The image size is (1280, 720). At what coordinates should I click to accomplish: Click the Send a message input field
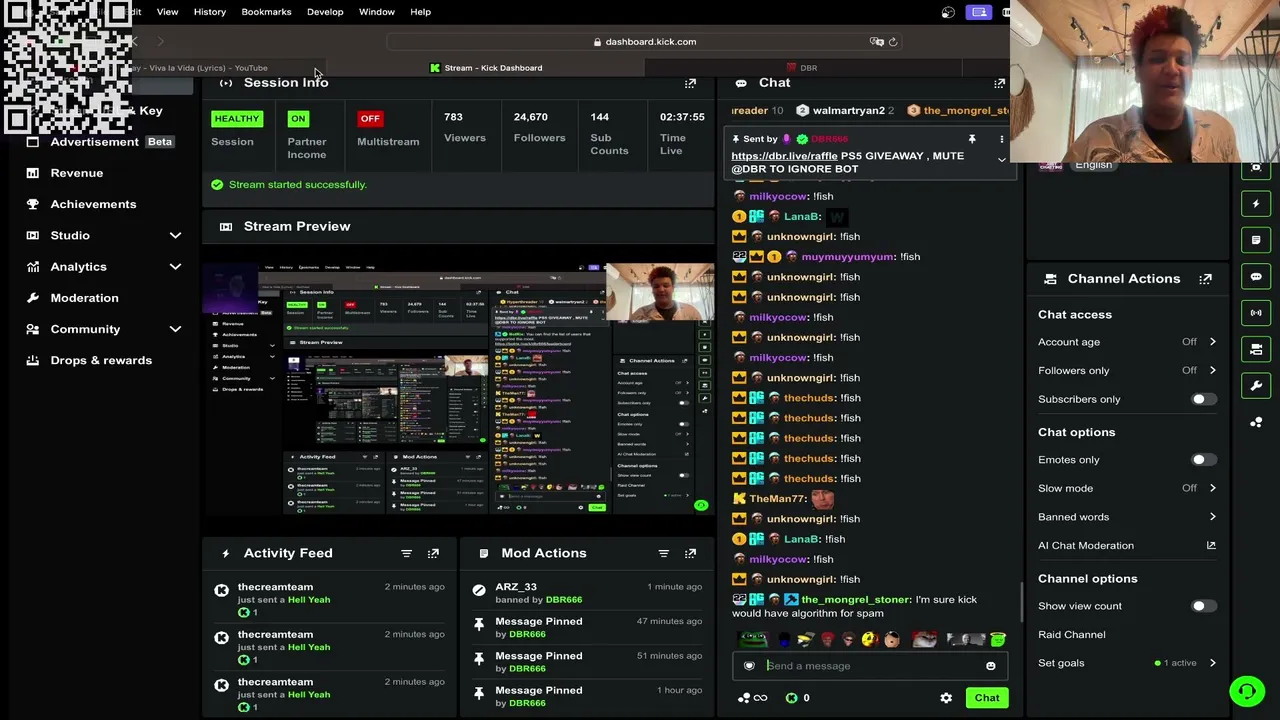(868, 666)
